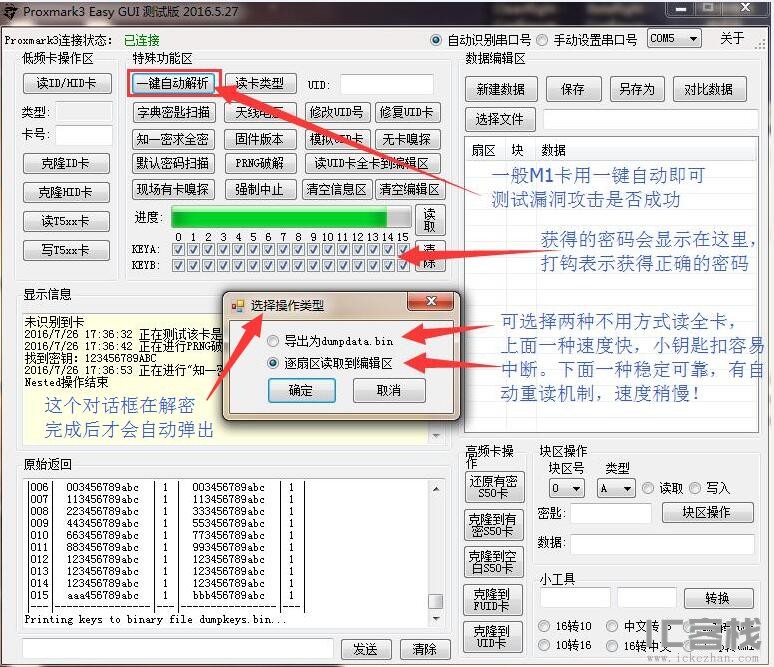Click the 清除 button beside 发送

[x=425, y=649]
